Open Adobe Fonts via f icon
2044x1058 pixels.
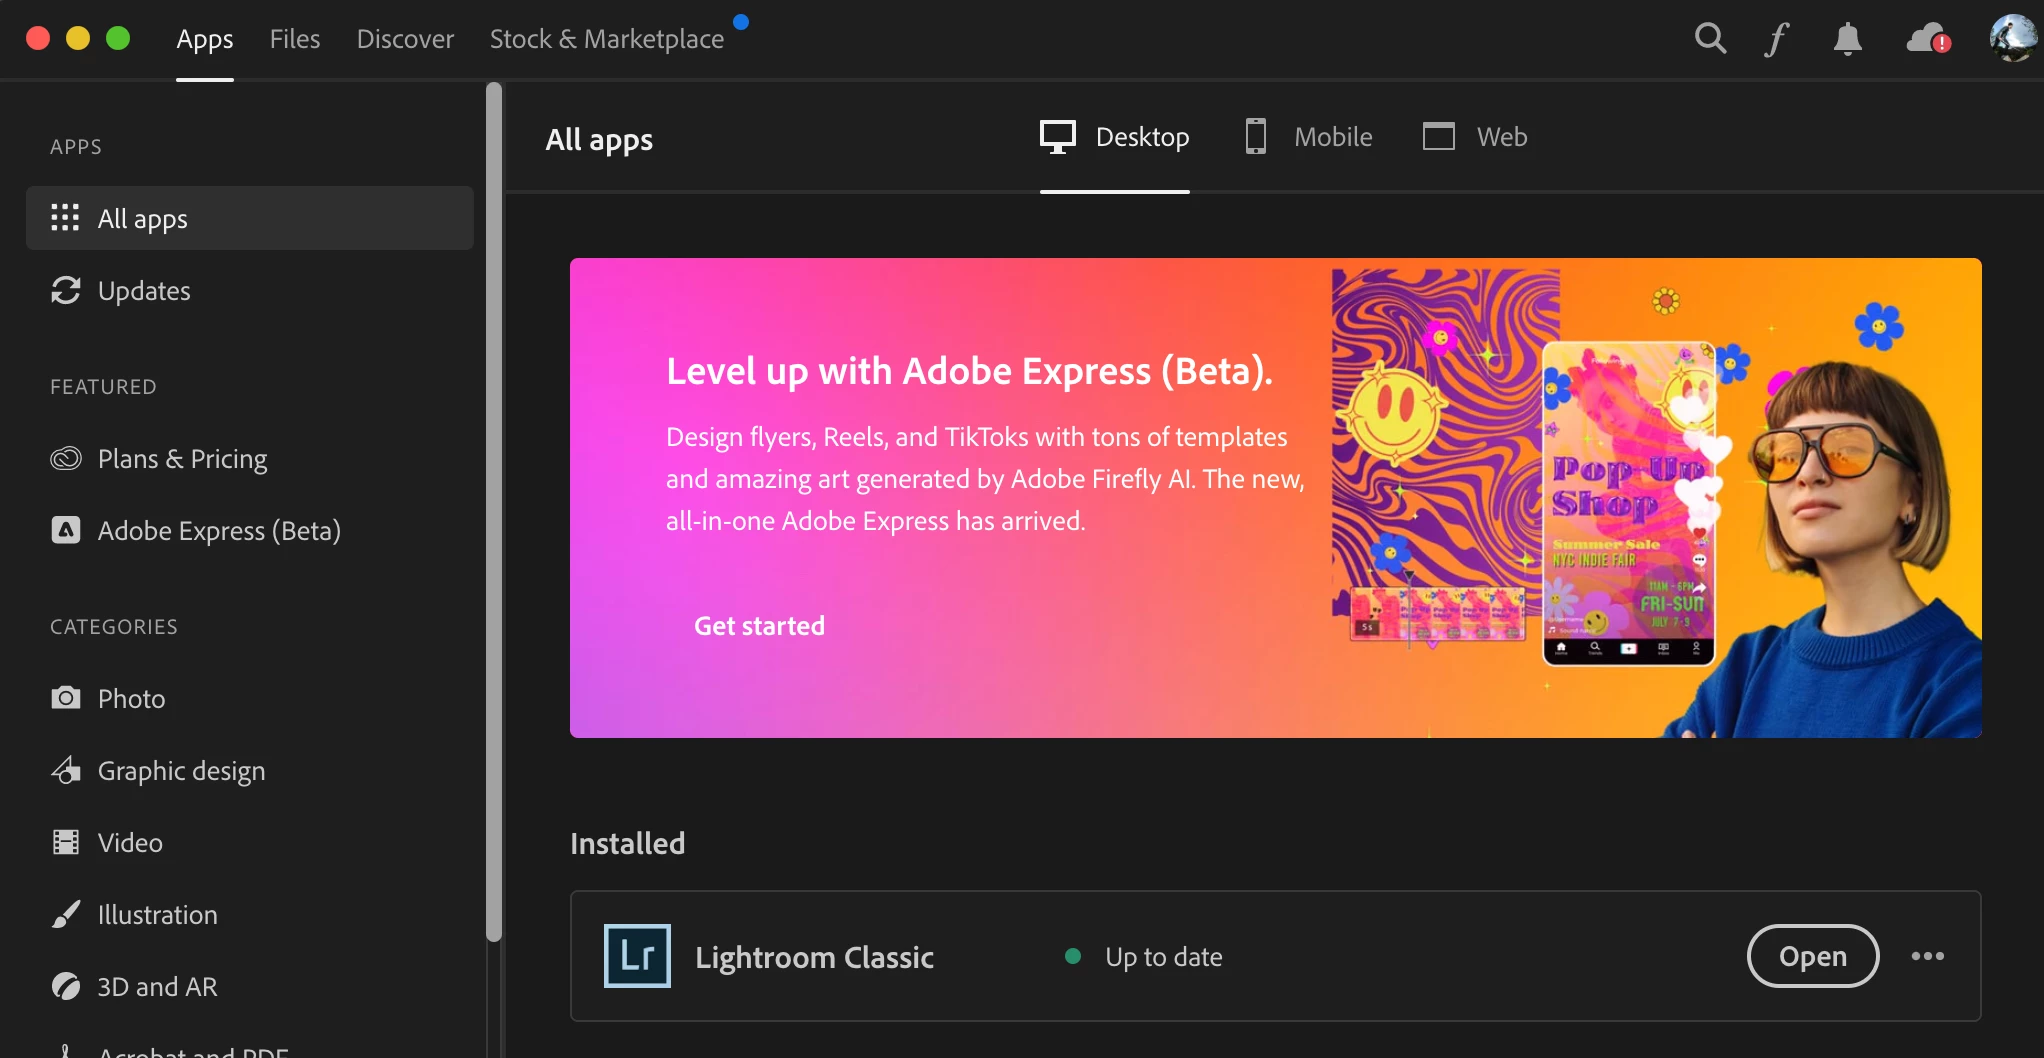[x=1777, y=39]
